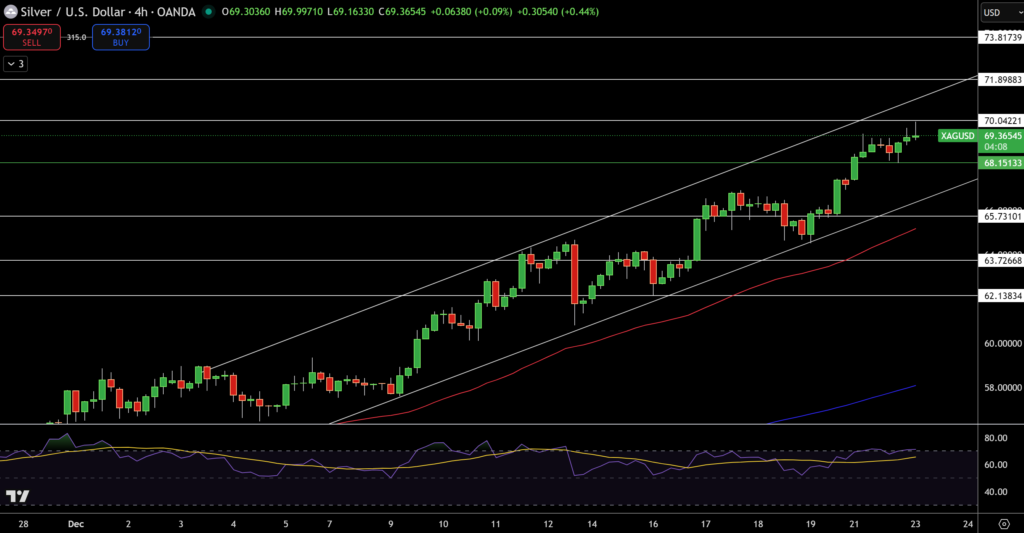Click the 70.04221 price level label
The image size is (1024, 533).
point(1001,120)
